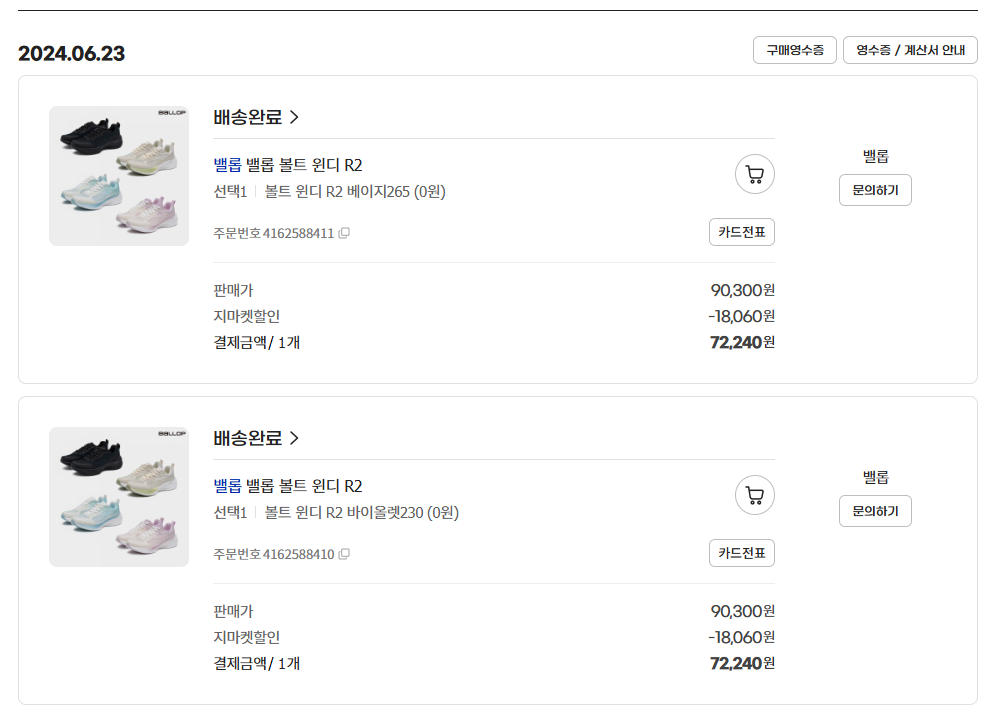Open 구매영수증 purchase receipt

pos(794,50)
